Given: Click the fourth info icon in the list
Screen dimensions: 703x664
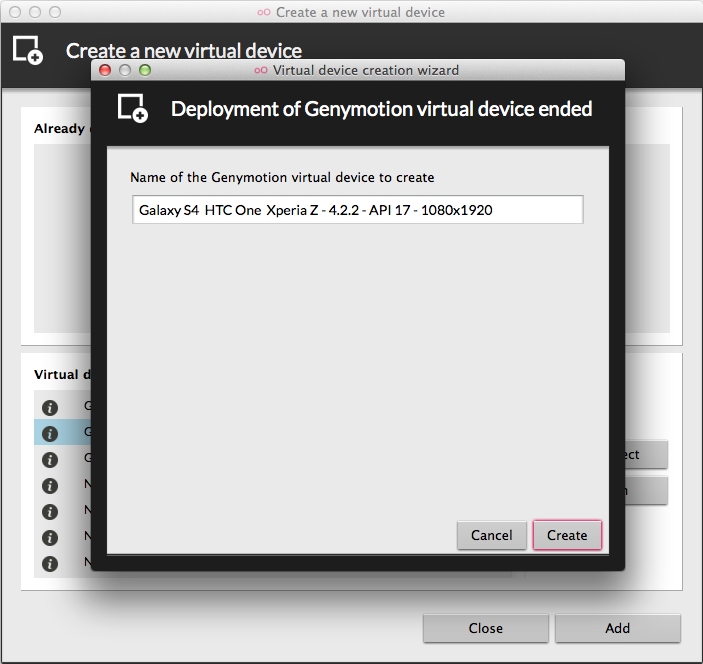Looking at the screenshot, I should 50,486.
